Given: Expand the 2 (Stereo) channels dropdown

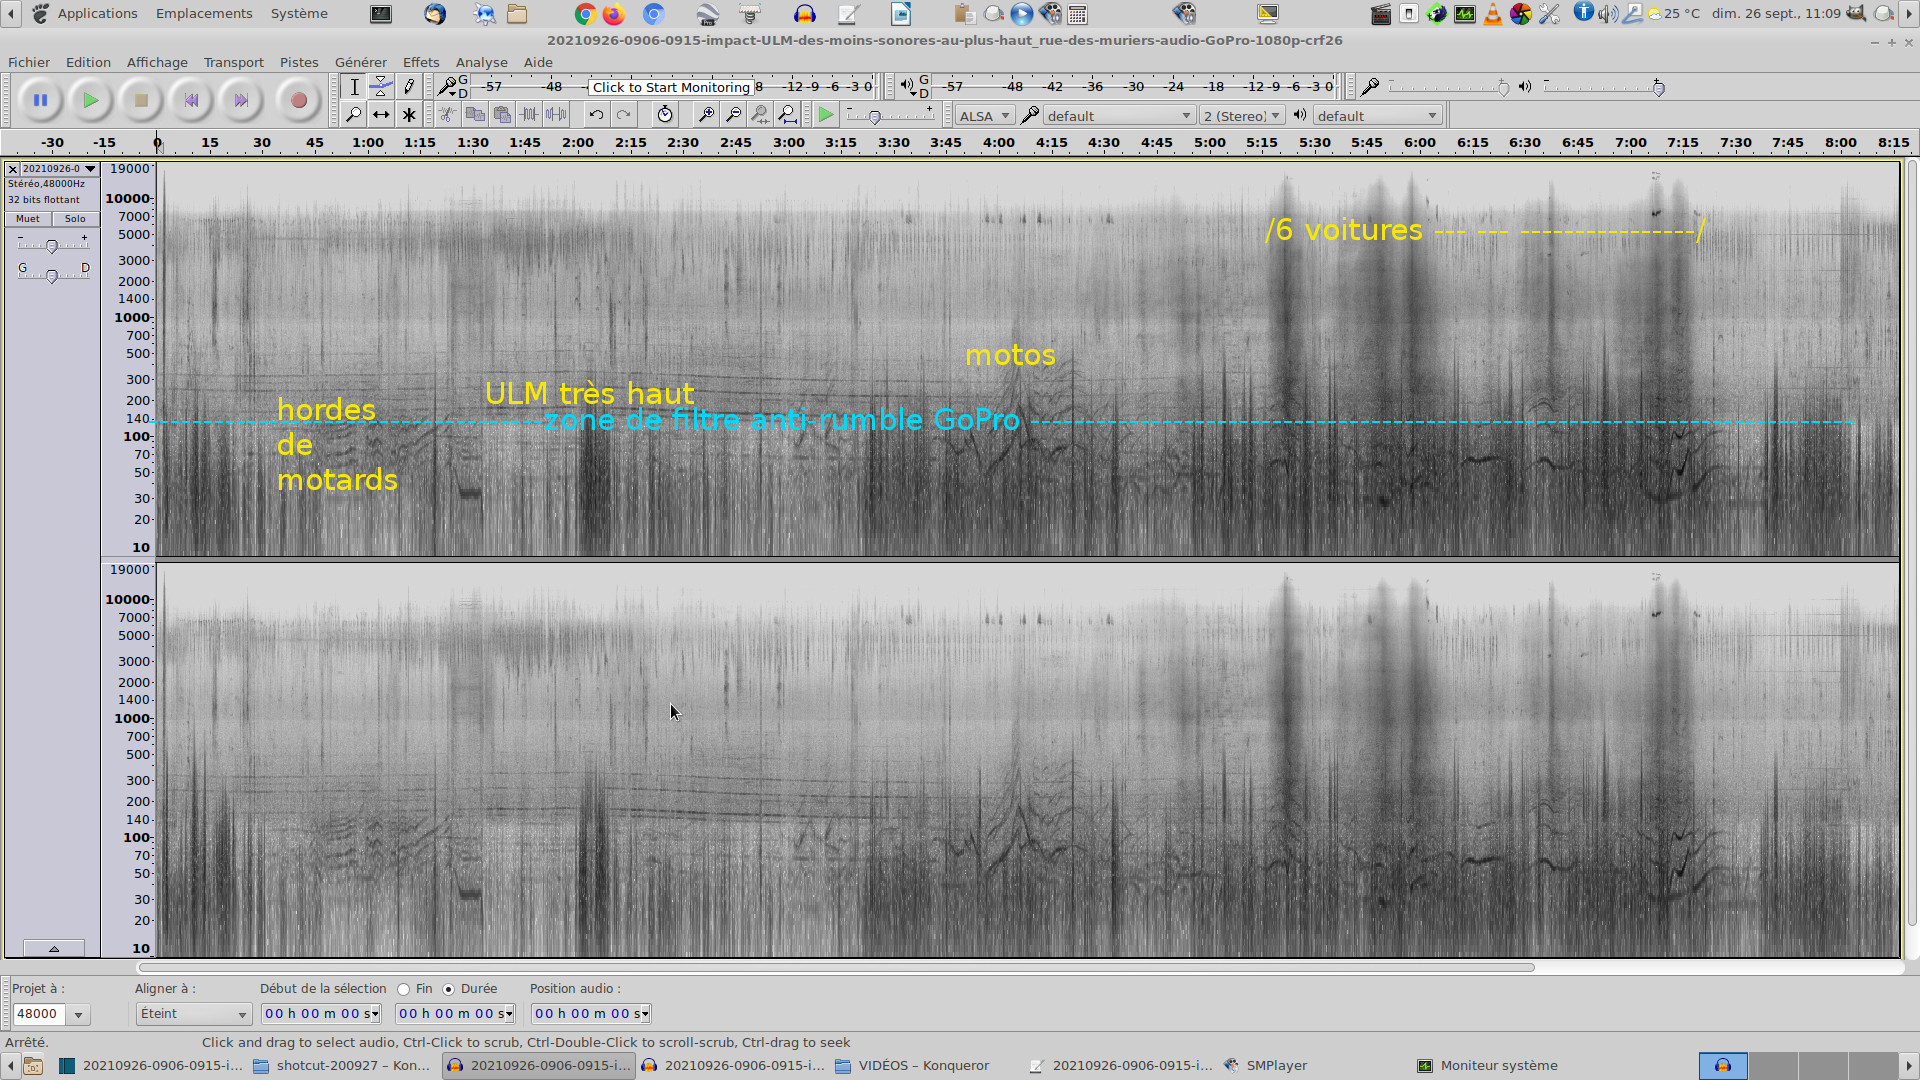Looking at the screenshot, I should pos(1241,116).
